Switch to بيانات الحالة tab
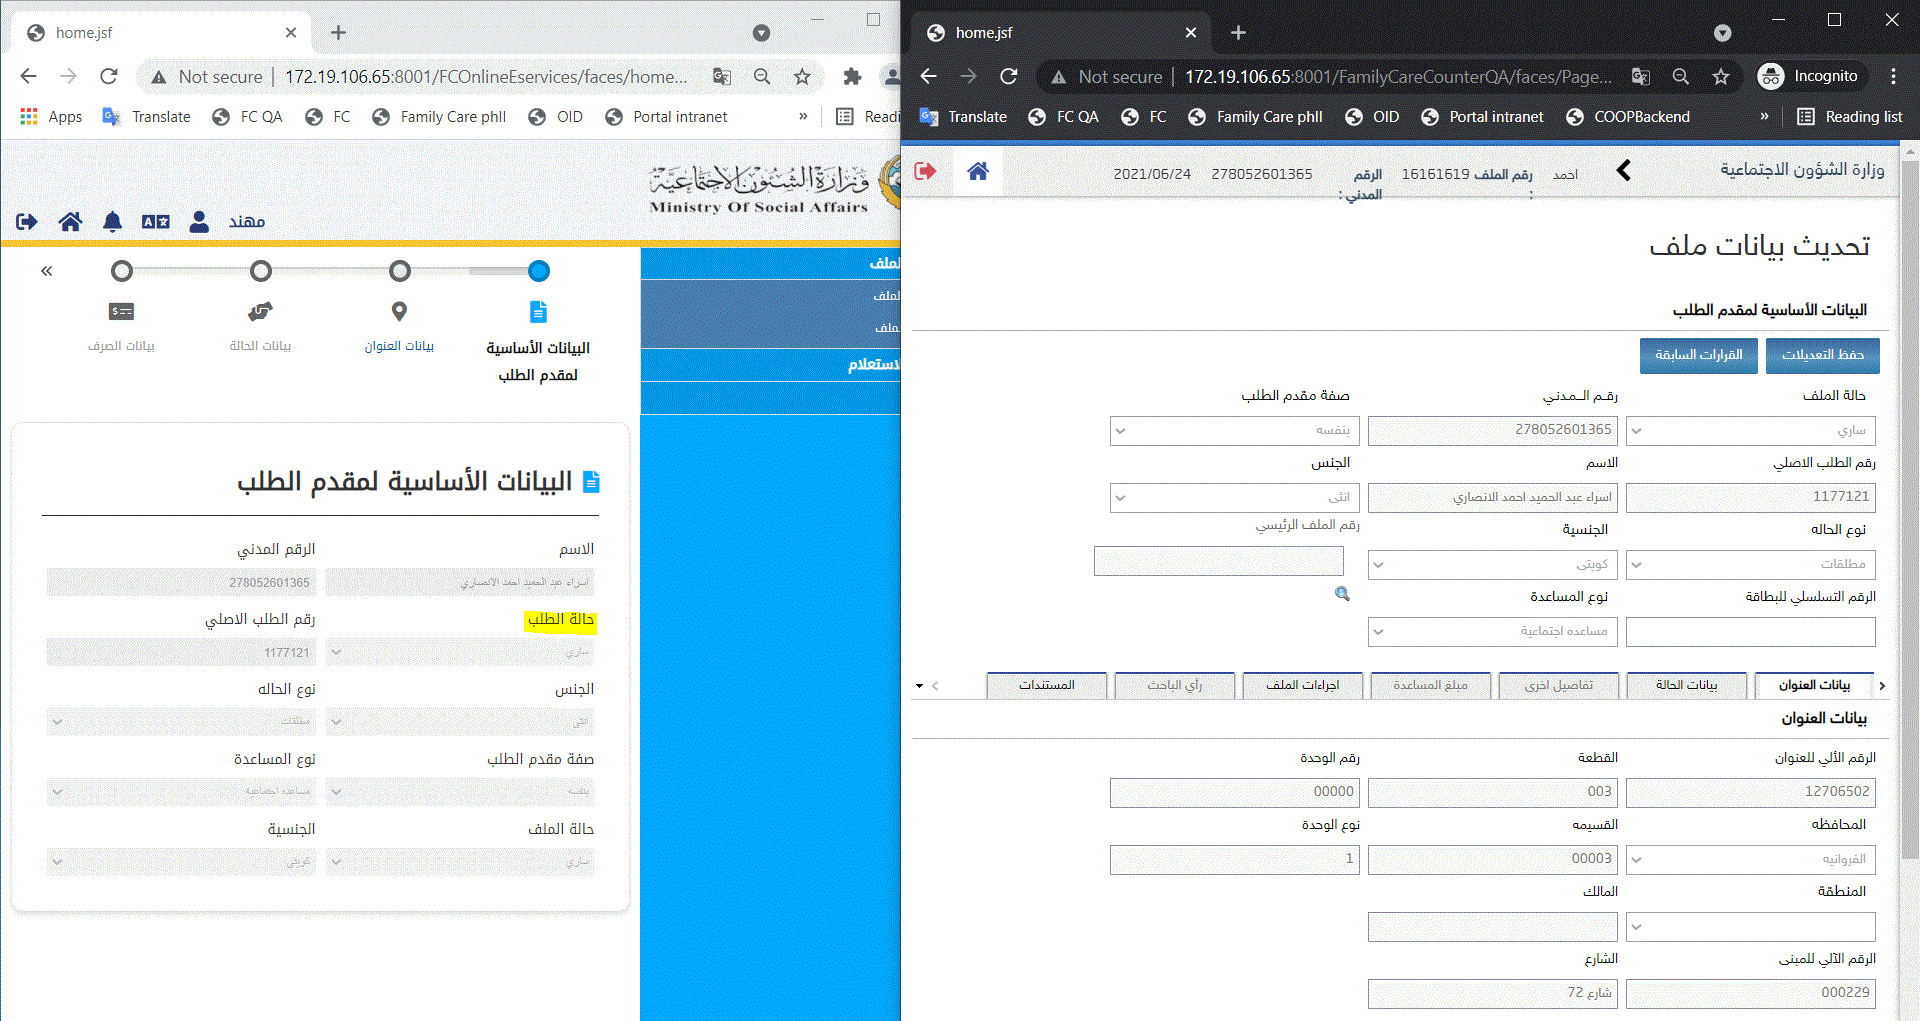The height and width of the screenshot is (1021, 1920). click(x=1687, y=685)
